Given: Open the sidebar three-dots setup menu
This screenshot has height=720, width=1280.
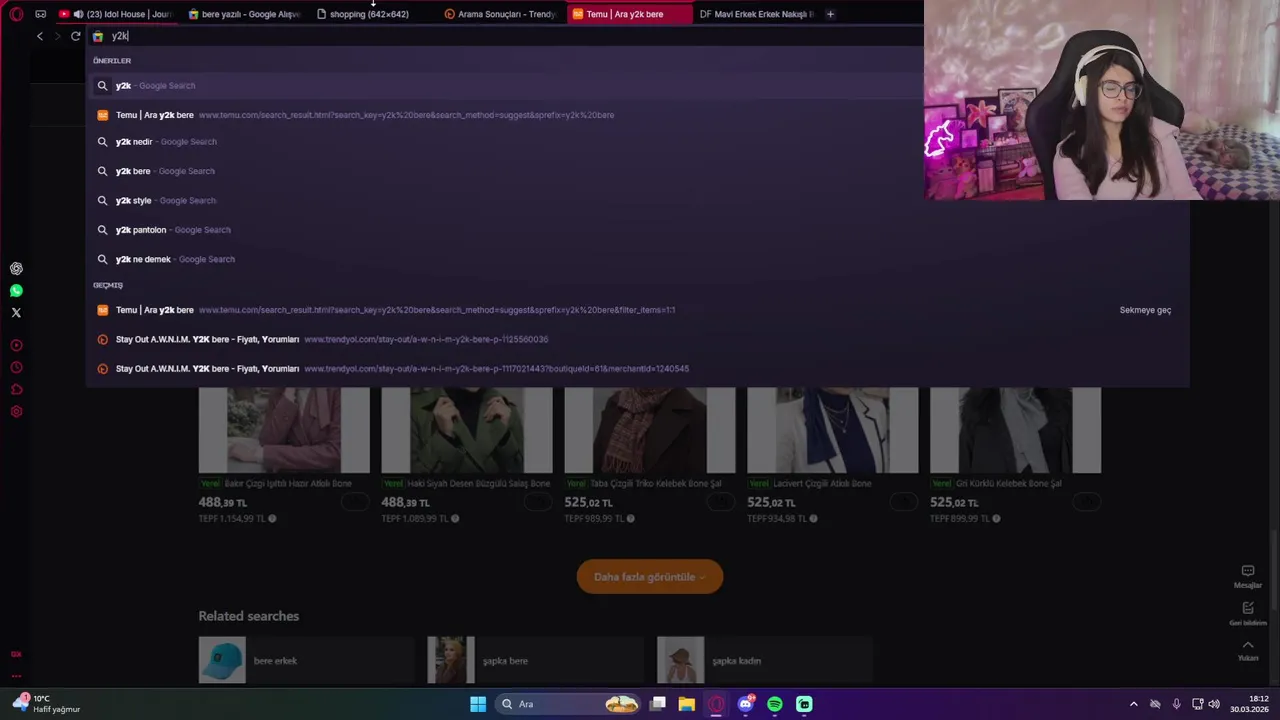Looking at the screenshot, I should pos(16,675).
